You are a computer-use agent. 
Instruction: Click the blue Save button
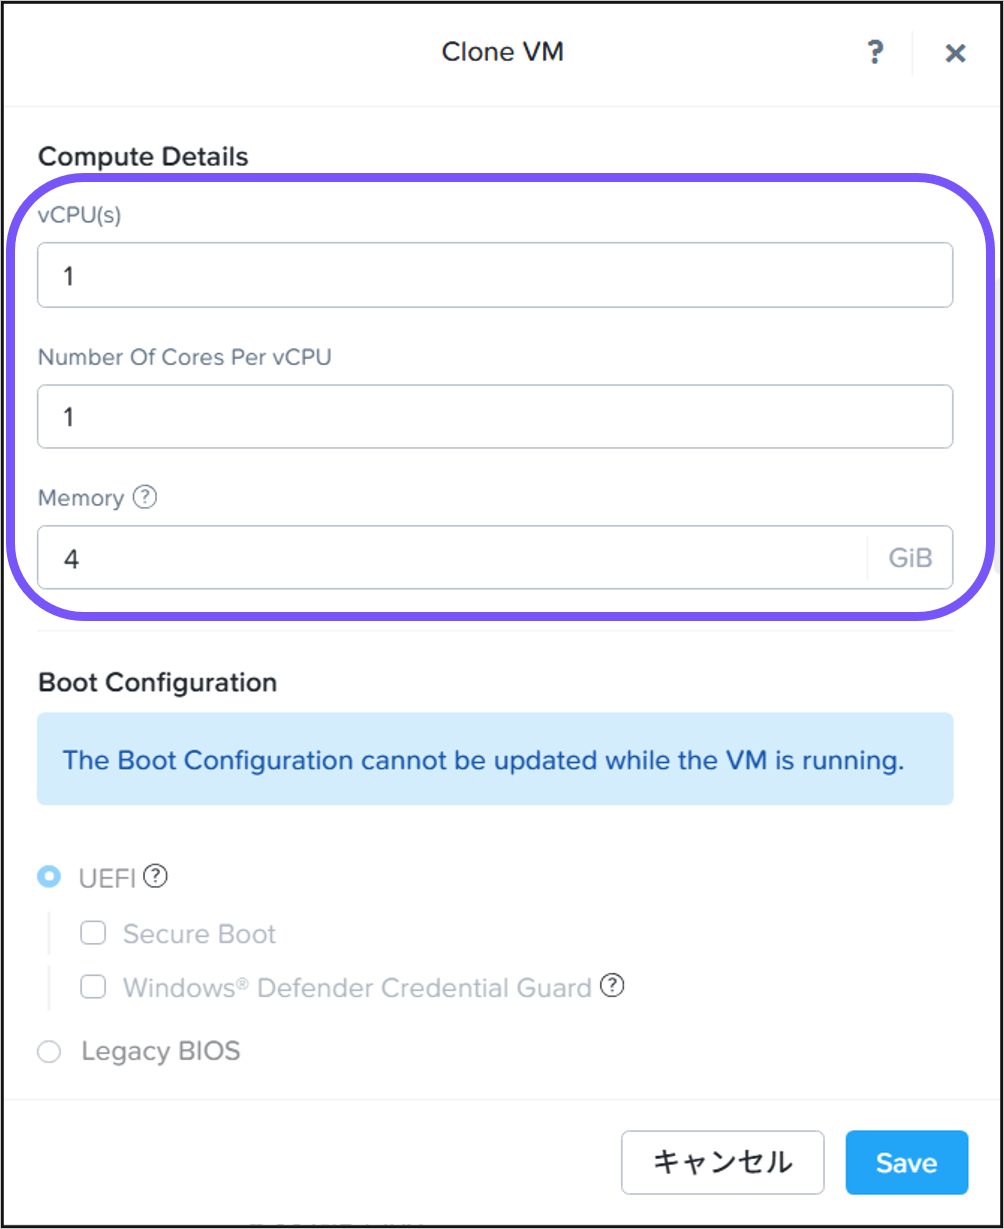[906, 1162]
